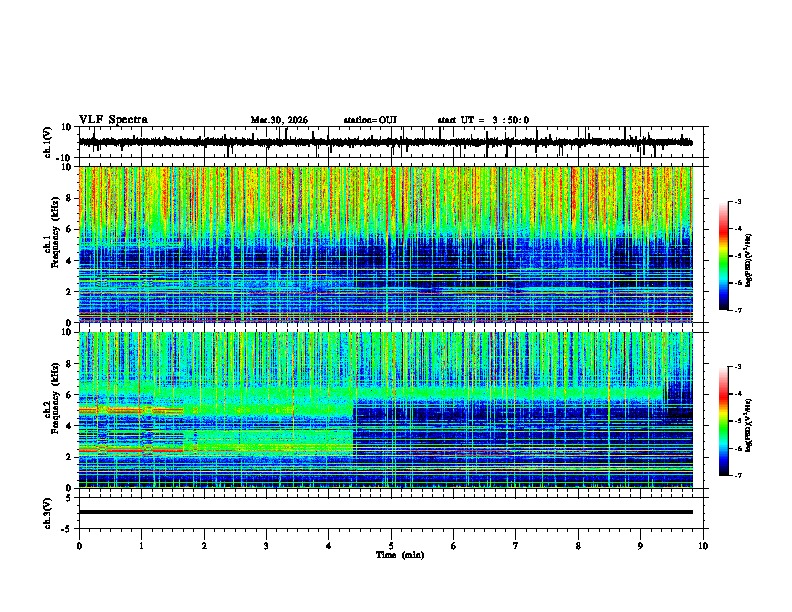This screenshot has width=792, height=612.
Task: Click the ch.2 spectrogram color scale bar
Action: coord(724,421)
